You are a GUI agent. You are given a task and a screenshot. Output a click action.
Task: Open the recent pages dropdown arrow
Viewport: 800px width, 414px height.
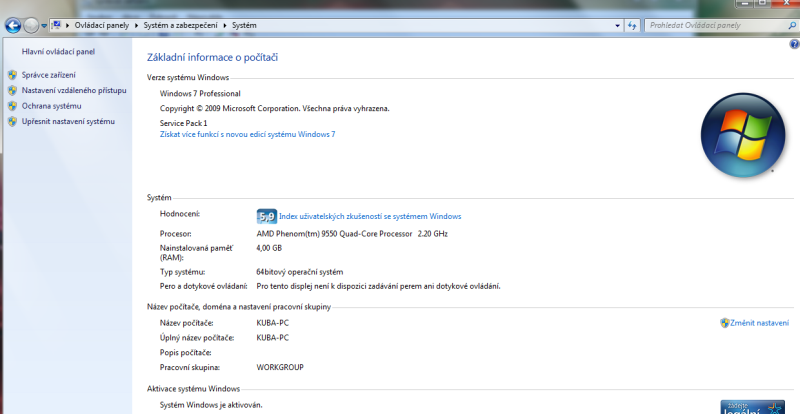(44, 26)
